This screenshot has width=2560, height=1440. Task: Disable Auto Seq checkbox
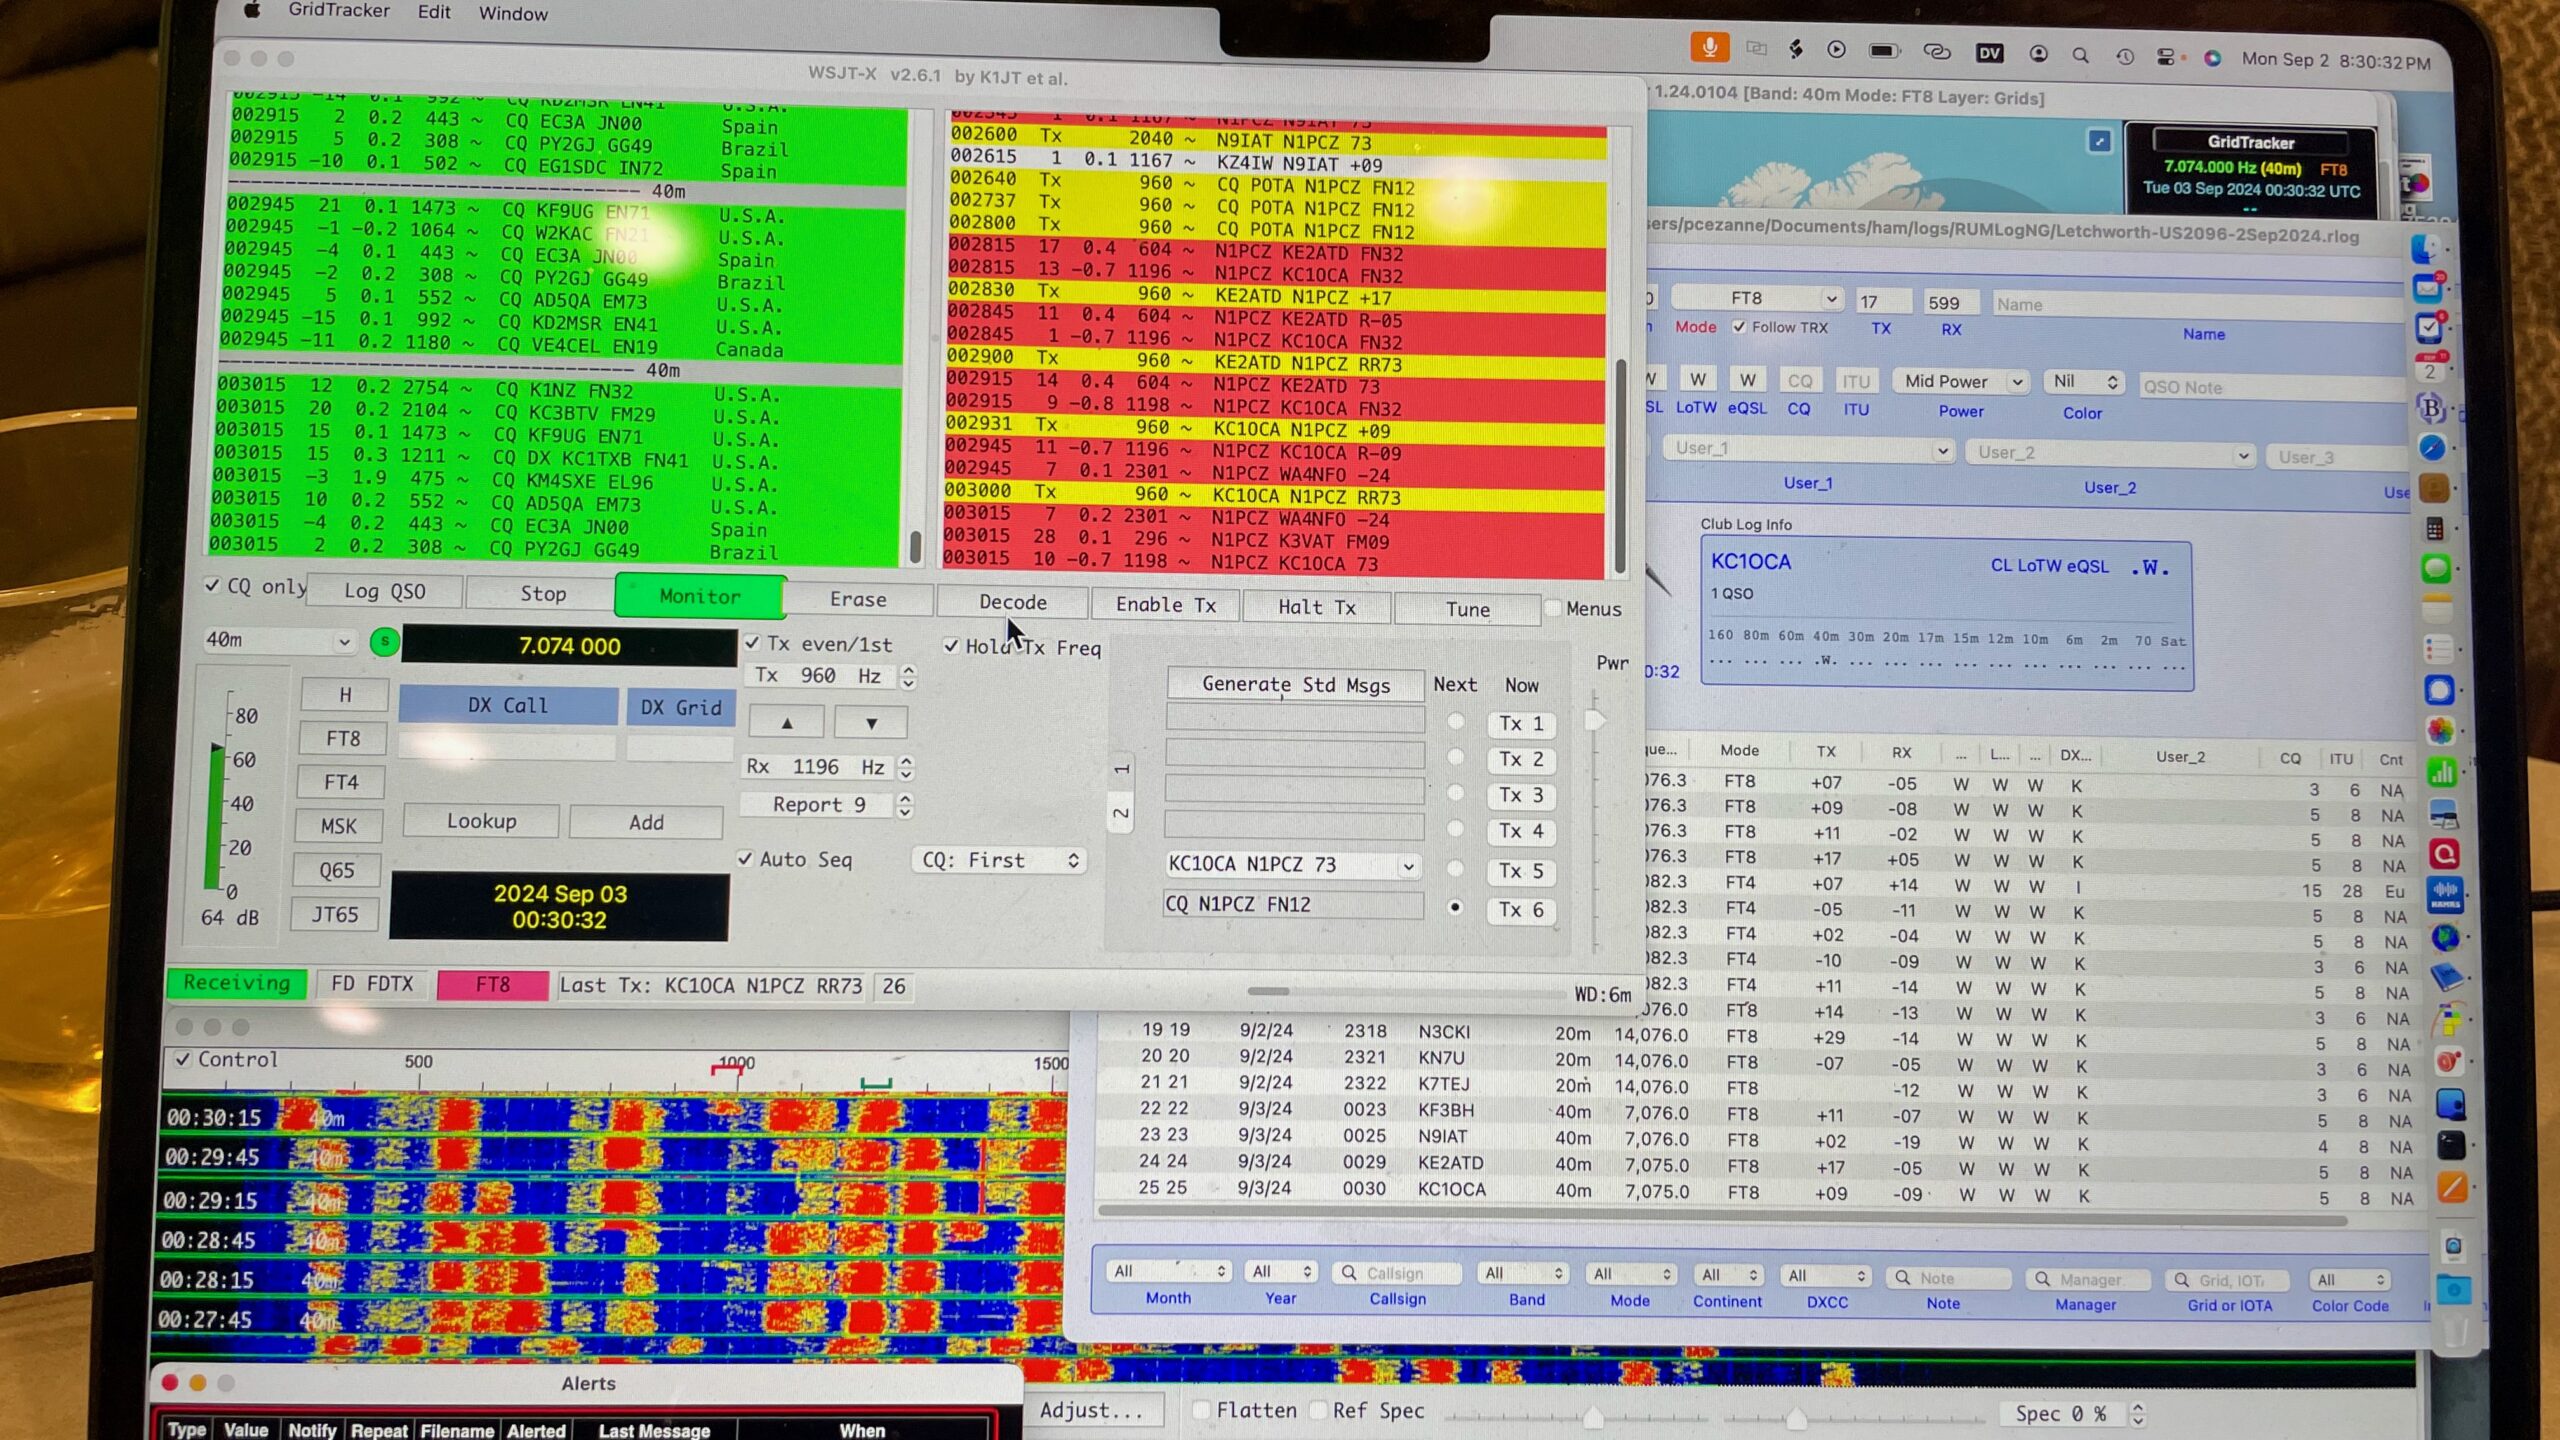click(x=745, y=858)
